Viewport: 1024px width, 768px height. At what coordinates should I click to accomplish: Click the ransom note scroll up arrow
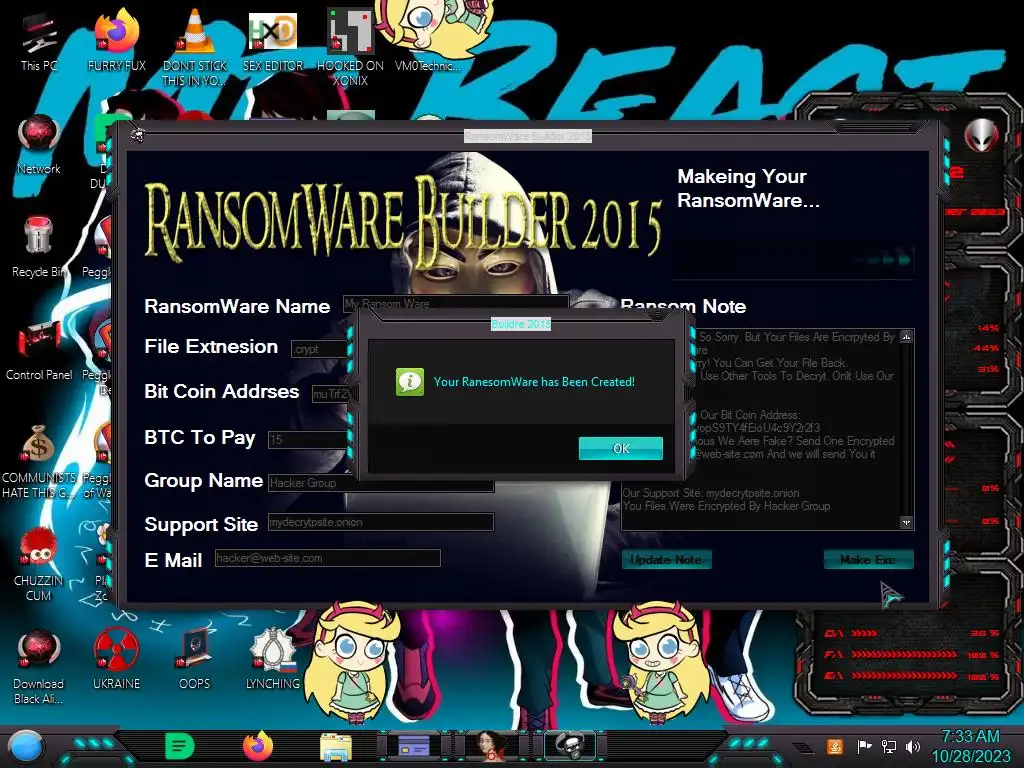point(906,337)
